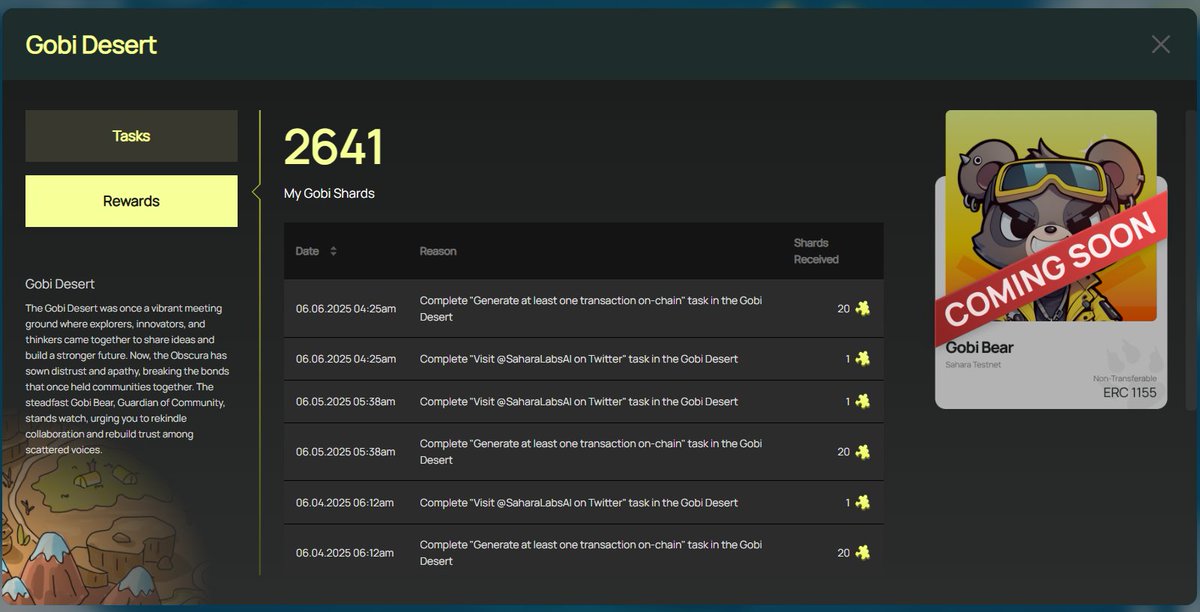Click the Gobi Desert description heading in sidebar
This screenshot has width=1200, height=612.
(60, 284)
